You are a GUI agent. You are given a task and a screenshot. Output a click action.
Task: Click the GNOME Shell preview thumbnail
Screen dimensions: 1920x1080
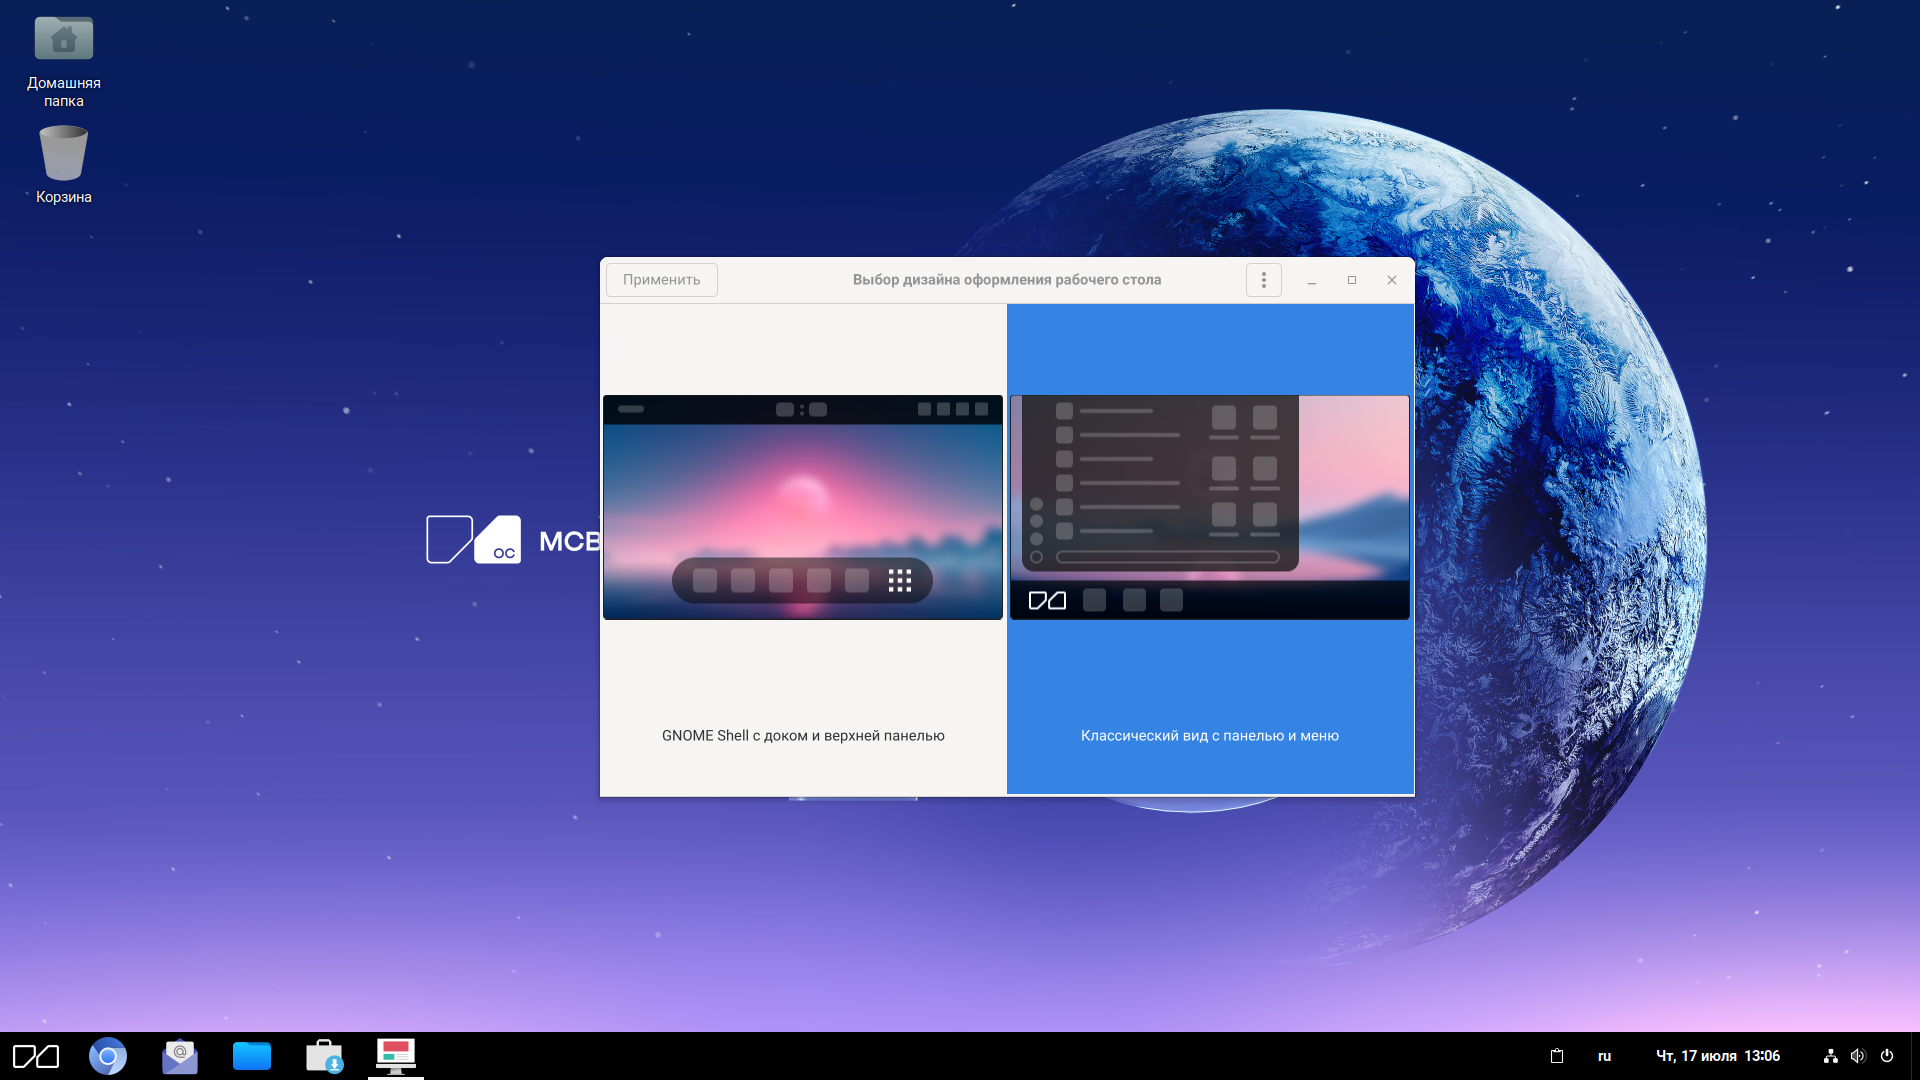[803, 507]
